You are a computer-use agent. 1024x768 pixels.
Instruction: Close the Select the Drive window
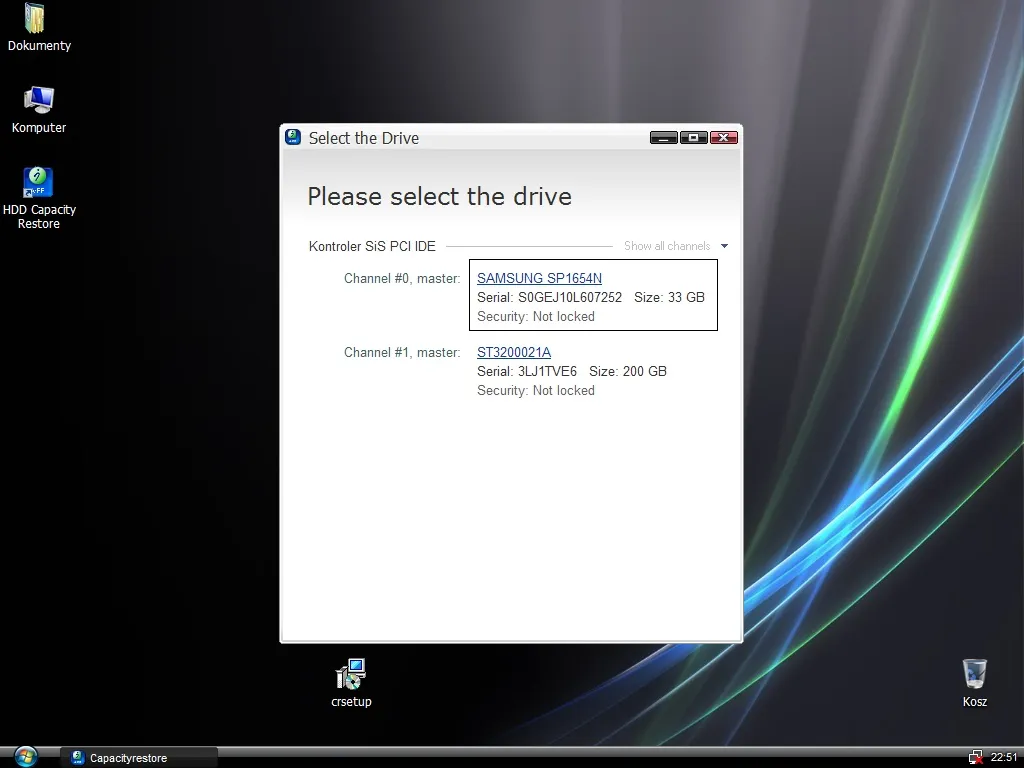[x=723, y=138]
